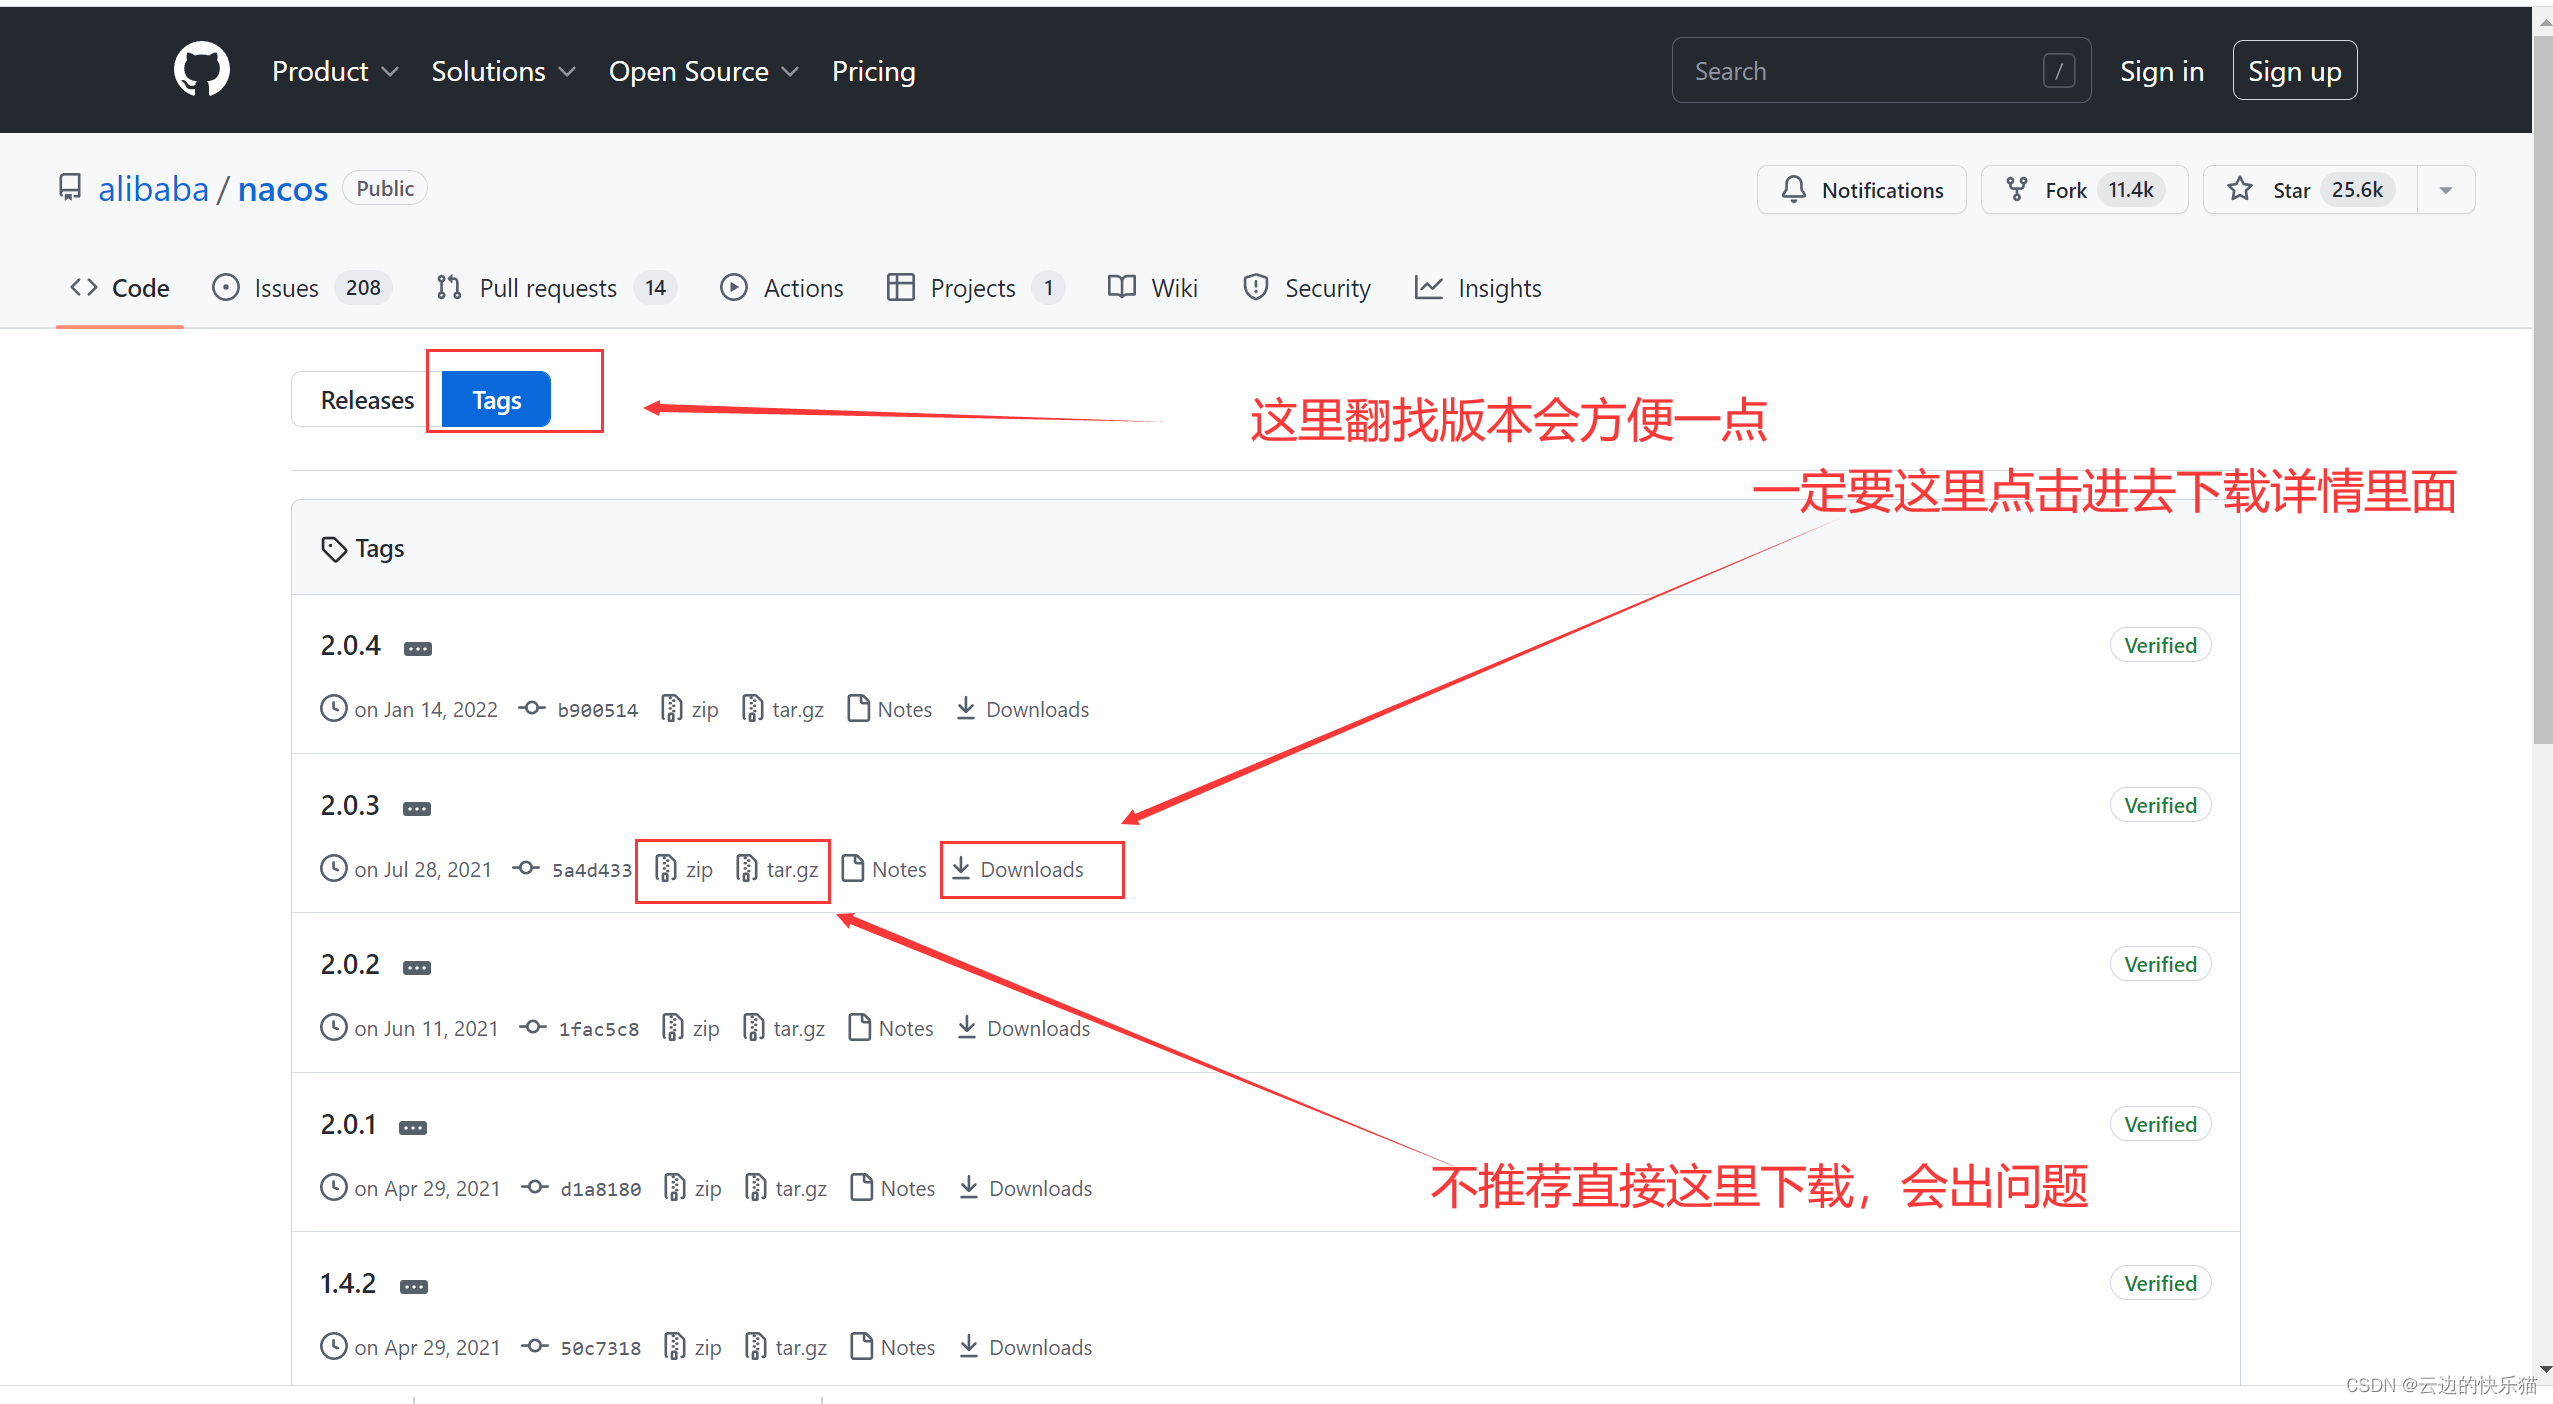This screenshot has height=1404, width=2553.
Task: Click the Verified badge on 2.0.3
Action: tap(2160, 805)
